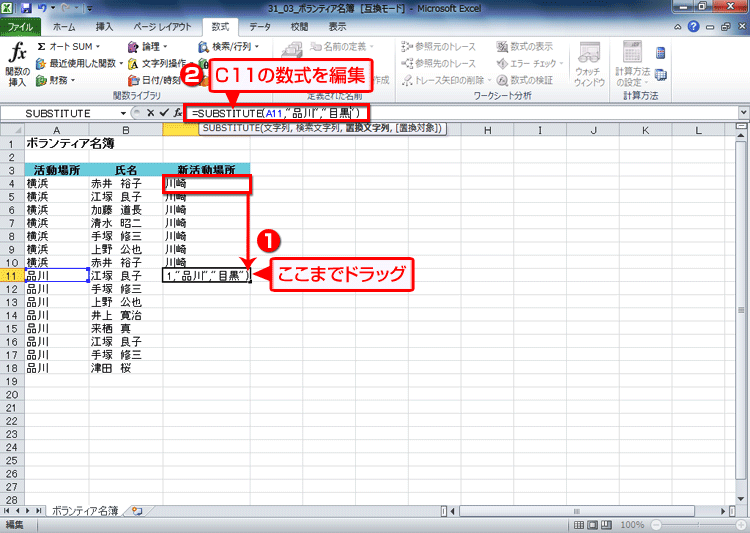The width and height of the screenshot is (750, 533).
Task: Switch to the Data (データ) tab
Action: click(x=260, y=27)
